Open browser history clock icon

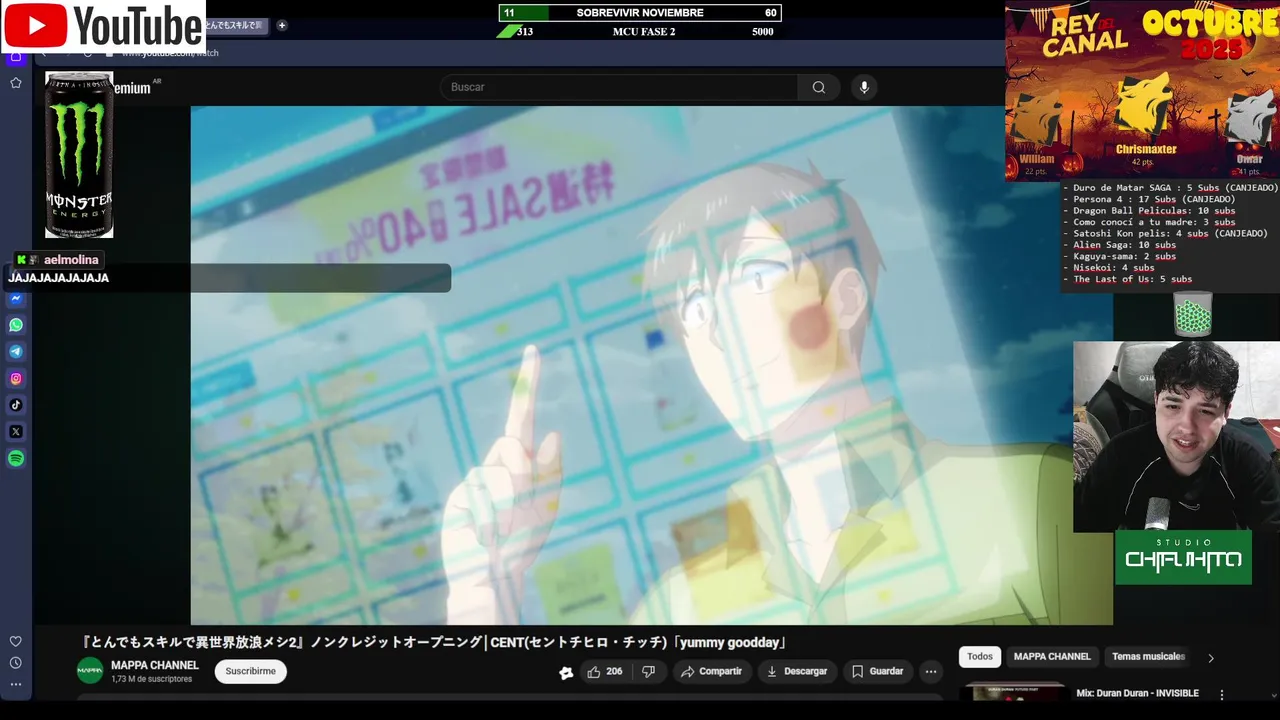pos(16,663)
